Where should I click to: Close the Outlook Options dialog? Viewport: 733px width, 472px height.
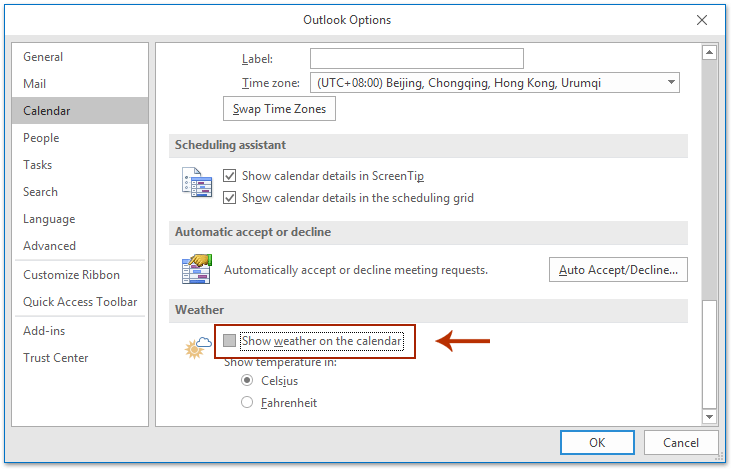pos(701,20)
